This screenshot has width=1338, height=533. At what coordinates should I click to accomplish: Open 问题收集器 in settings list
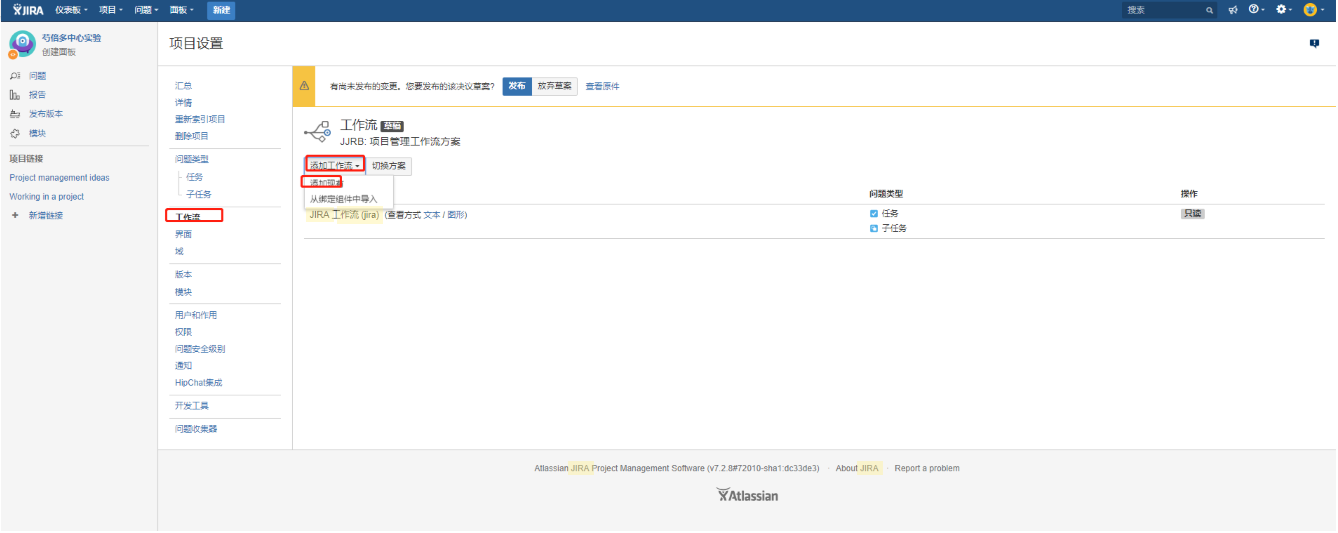(196, 429)
